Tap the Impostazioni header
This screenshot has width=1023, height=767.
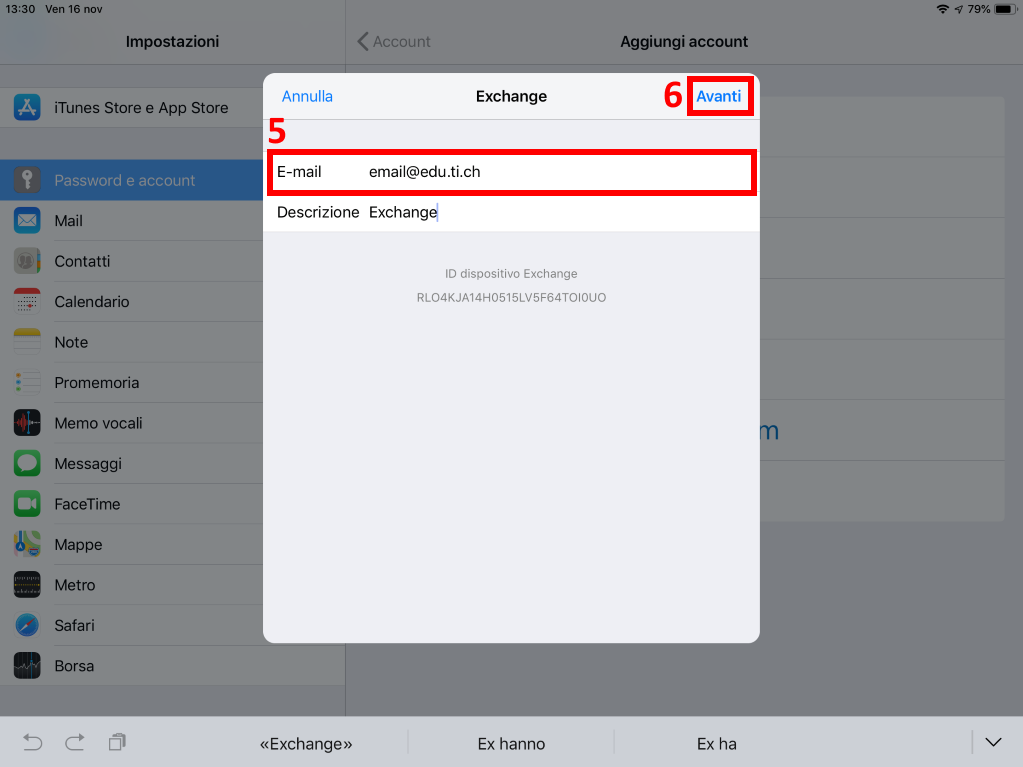pyautogui.click(x=172, y=42)
